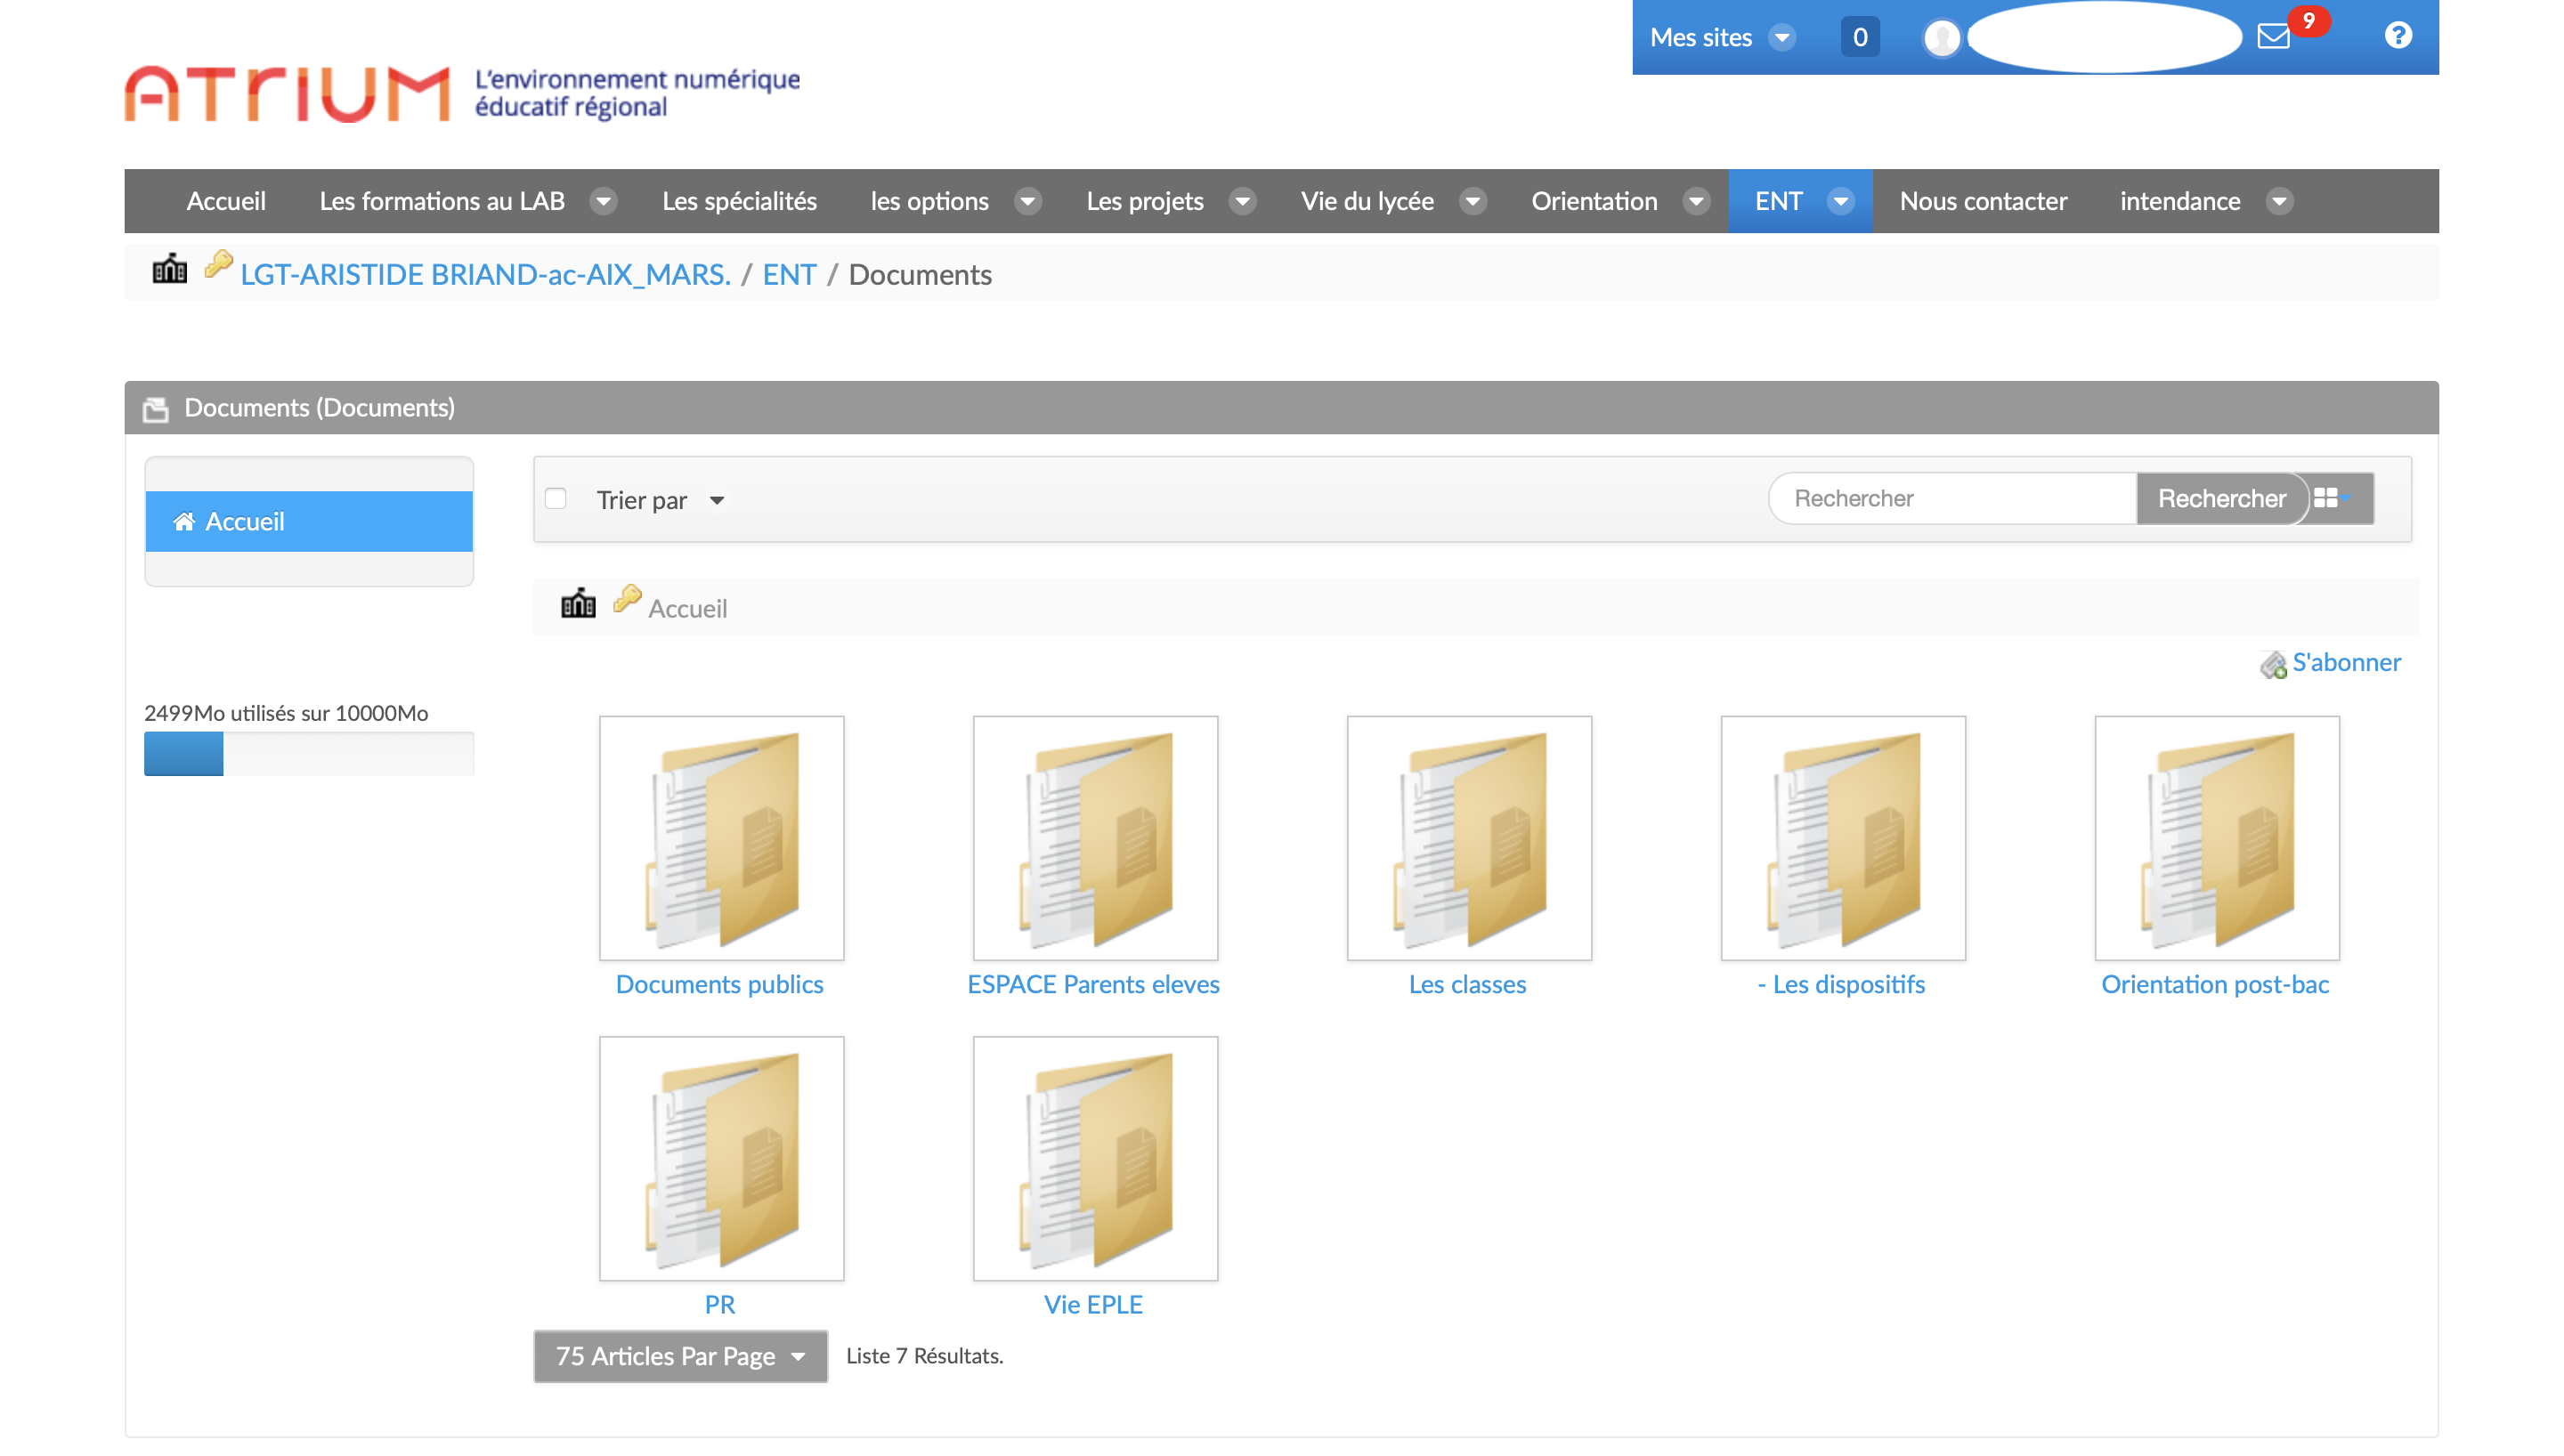The image size is (2564, 1456).
Task: Open the Vie EPLE folder link
Action: coord(1093,1304)
